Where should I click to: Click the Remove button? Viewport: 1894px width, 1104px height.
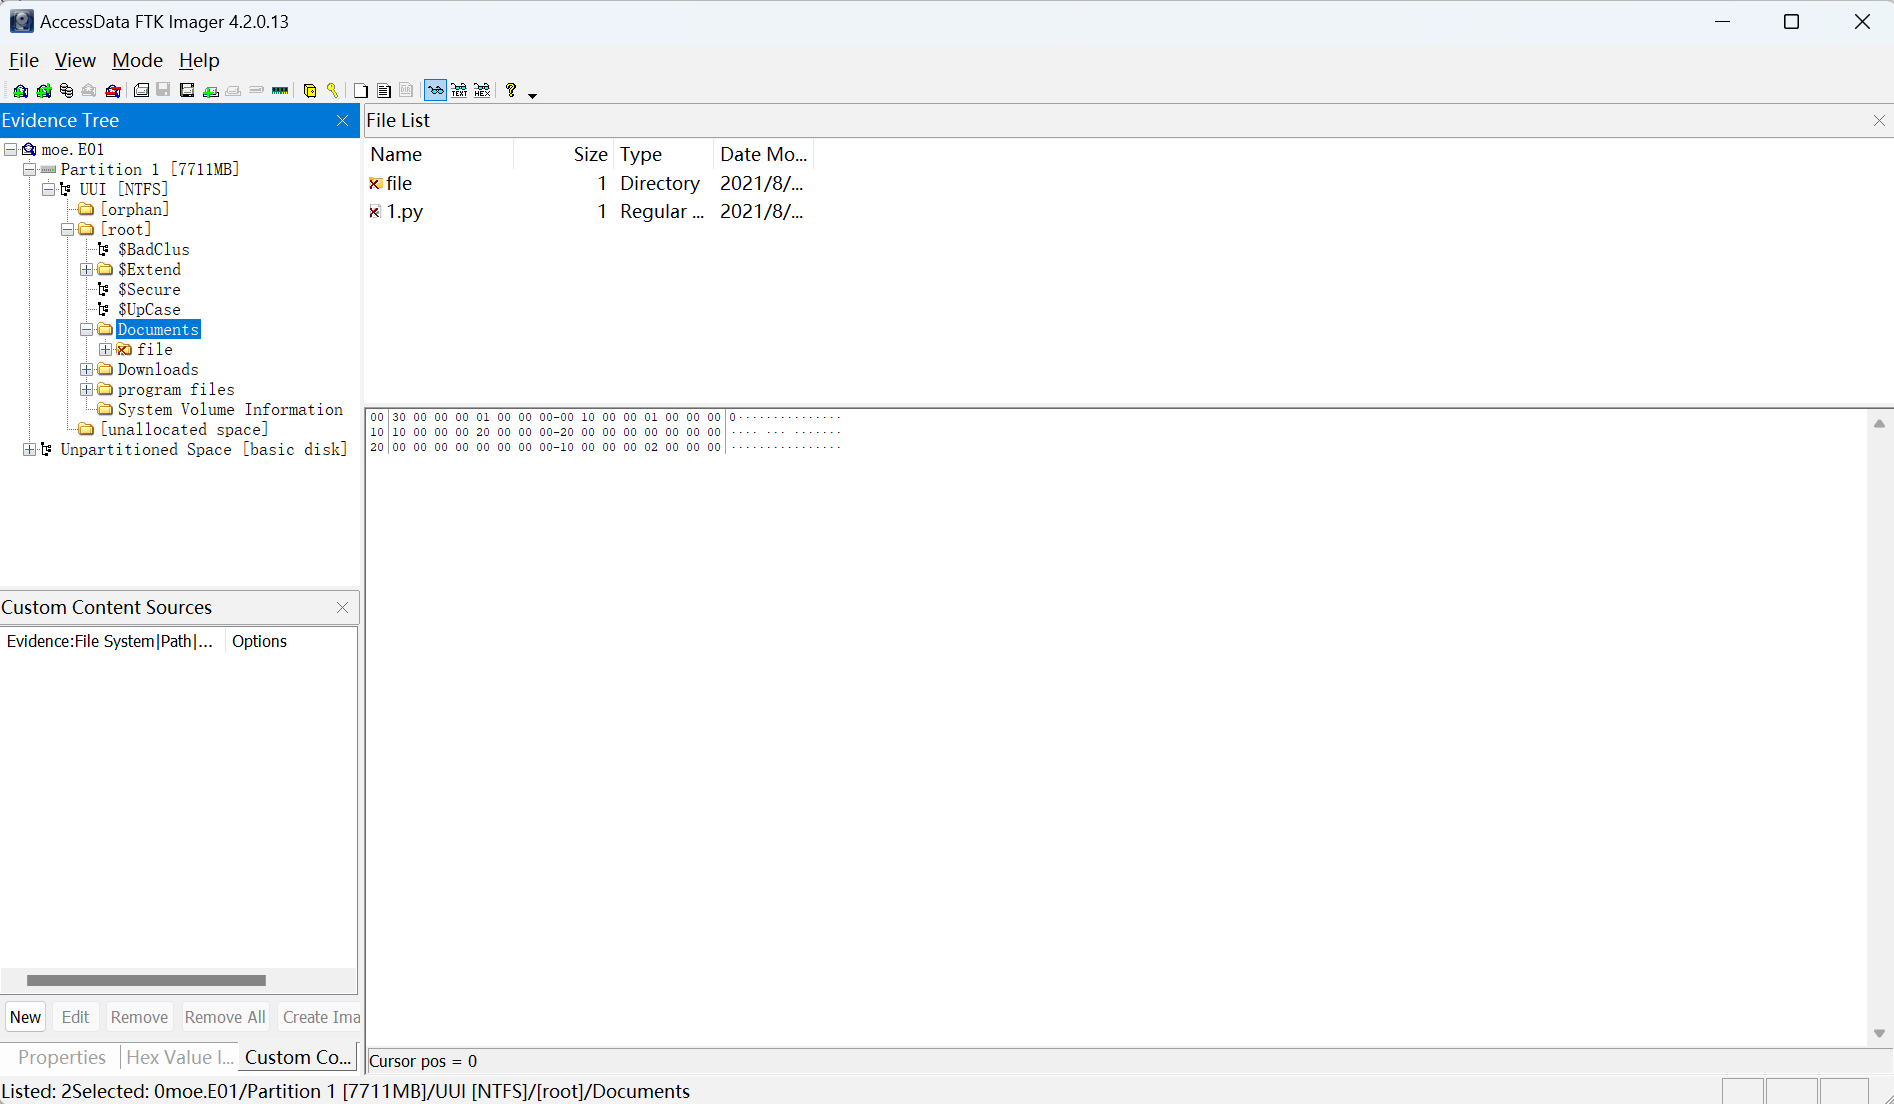click(x=139, y=1017)
